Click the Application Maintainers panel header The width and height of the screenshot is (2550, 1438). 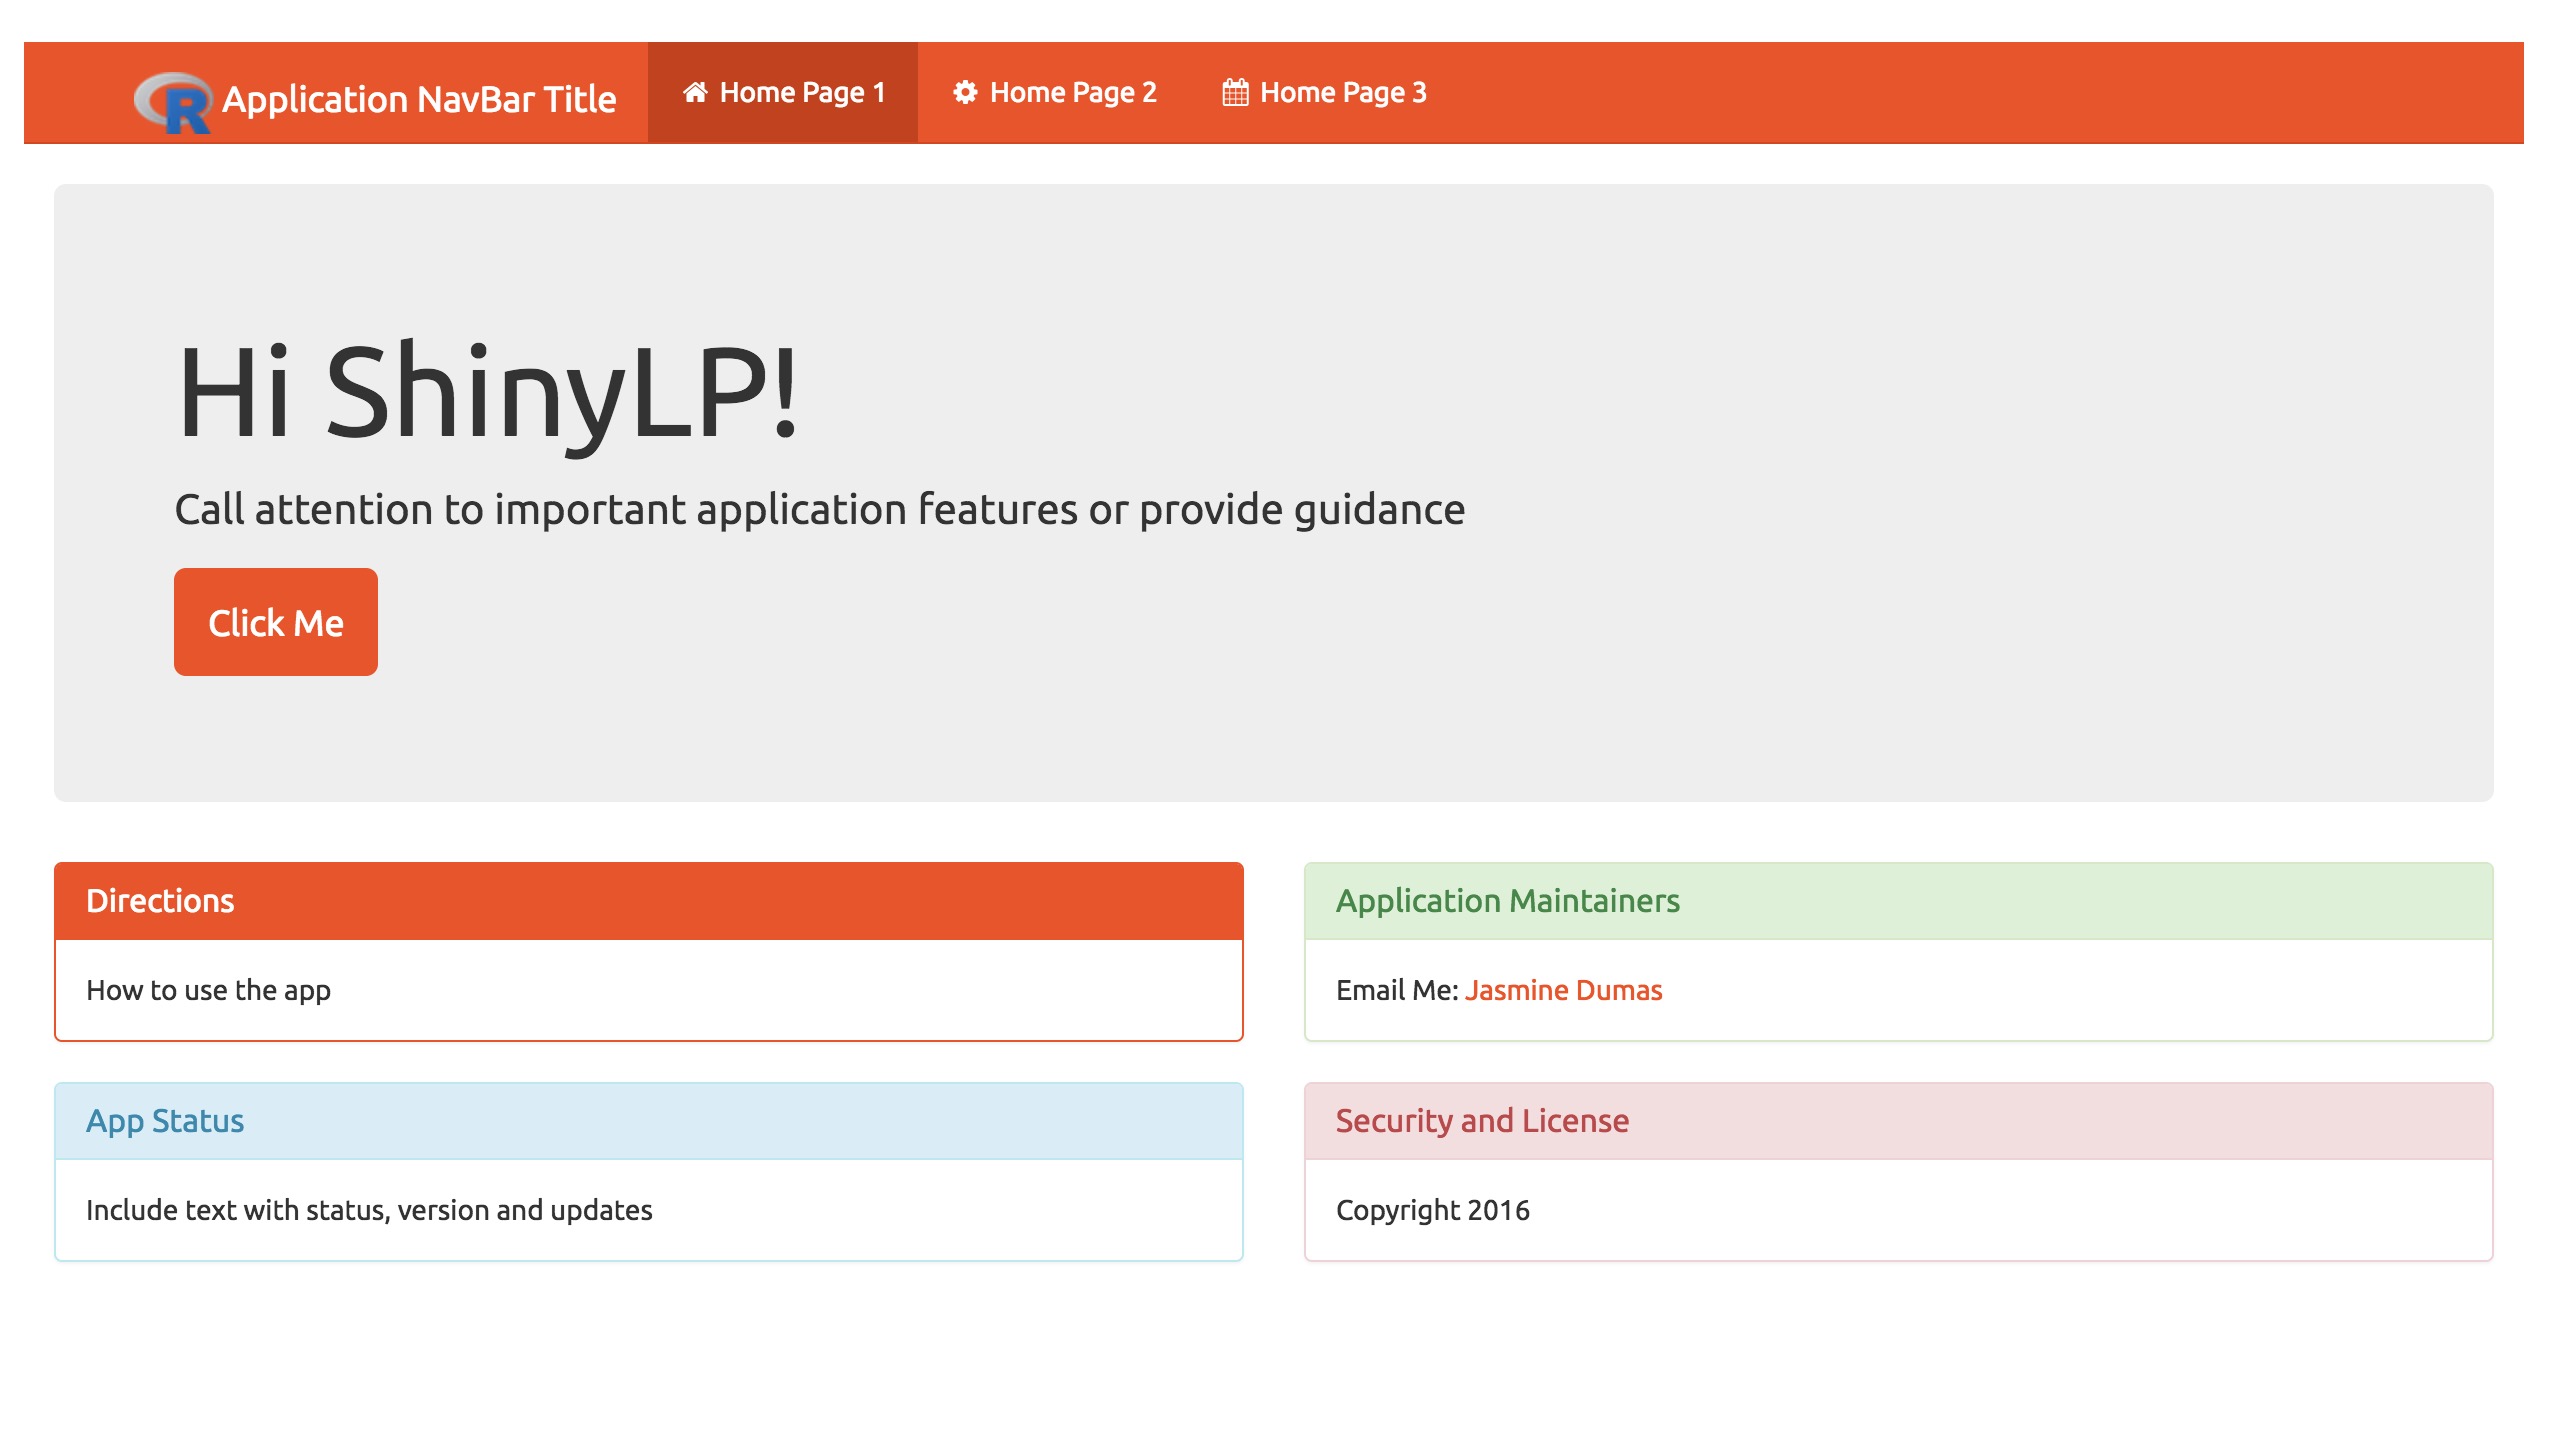pos(1507,900)
